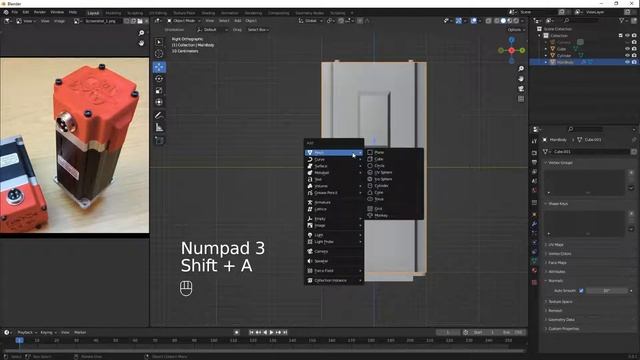Open the Modifiers wrench properties tab
The width and height of the screenshot is (640, 360).
(534, 224)
